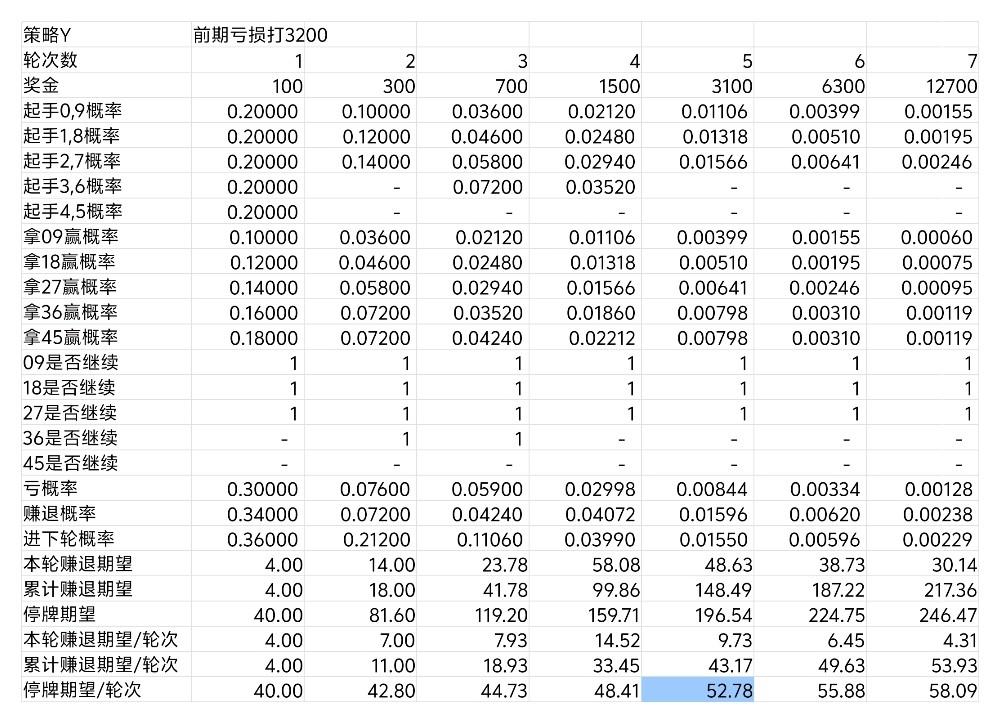The image size is (1001, 724).
Task: Select the '拿27赢概率' row label
Action: click(70, 287)
